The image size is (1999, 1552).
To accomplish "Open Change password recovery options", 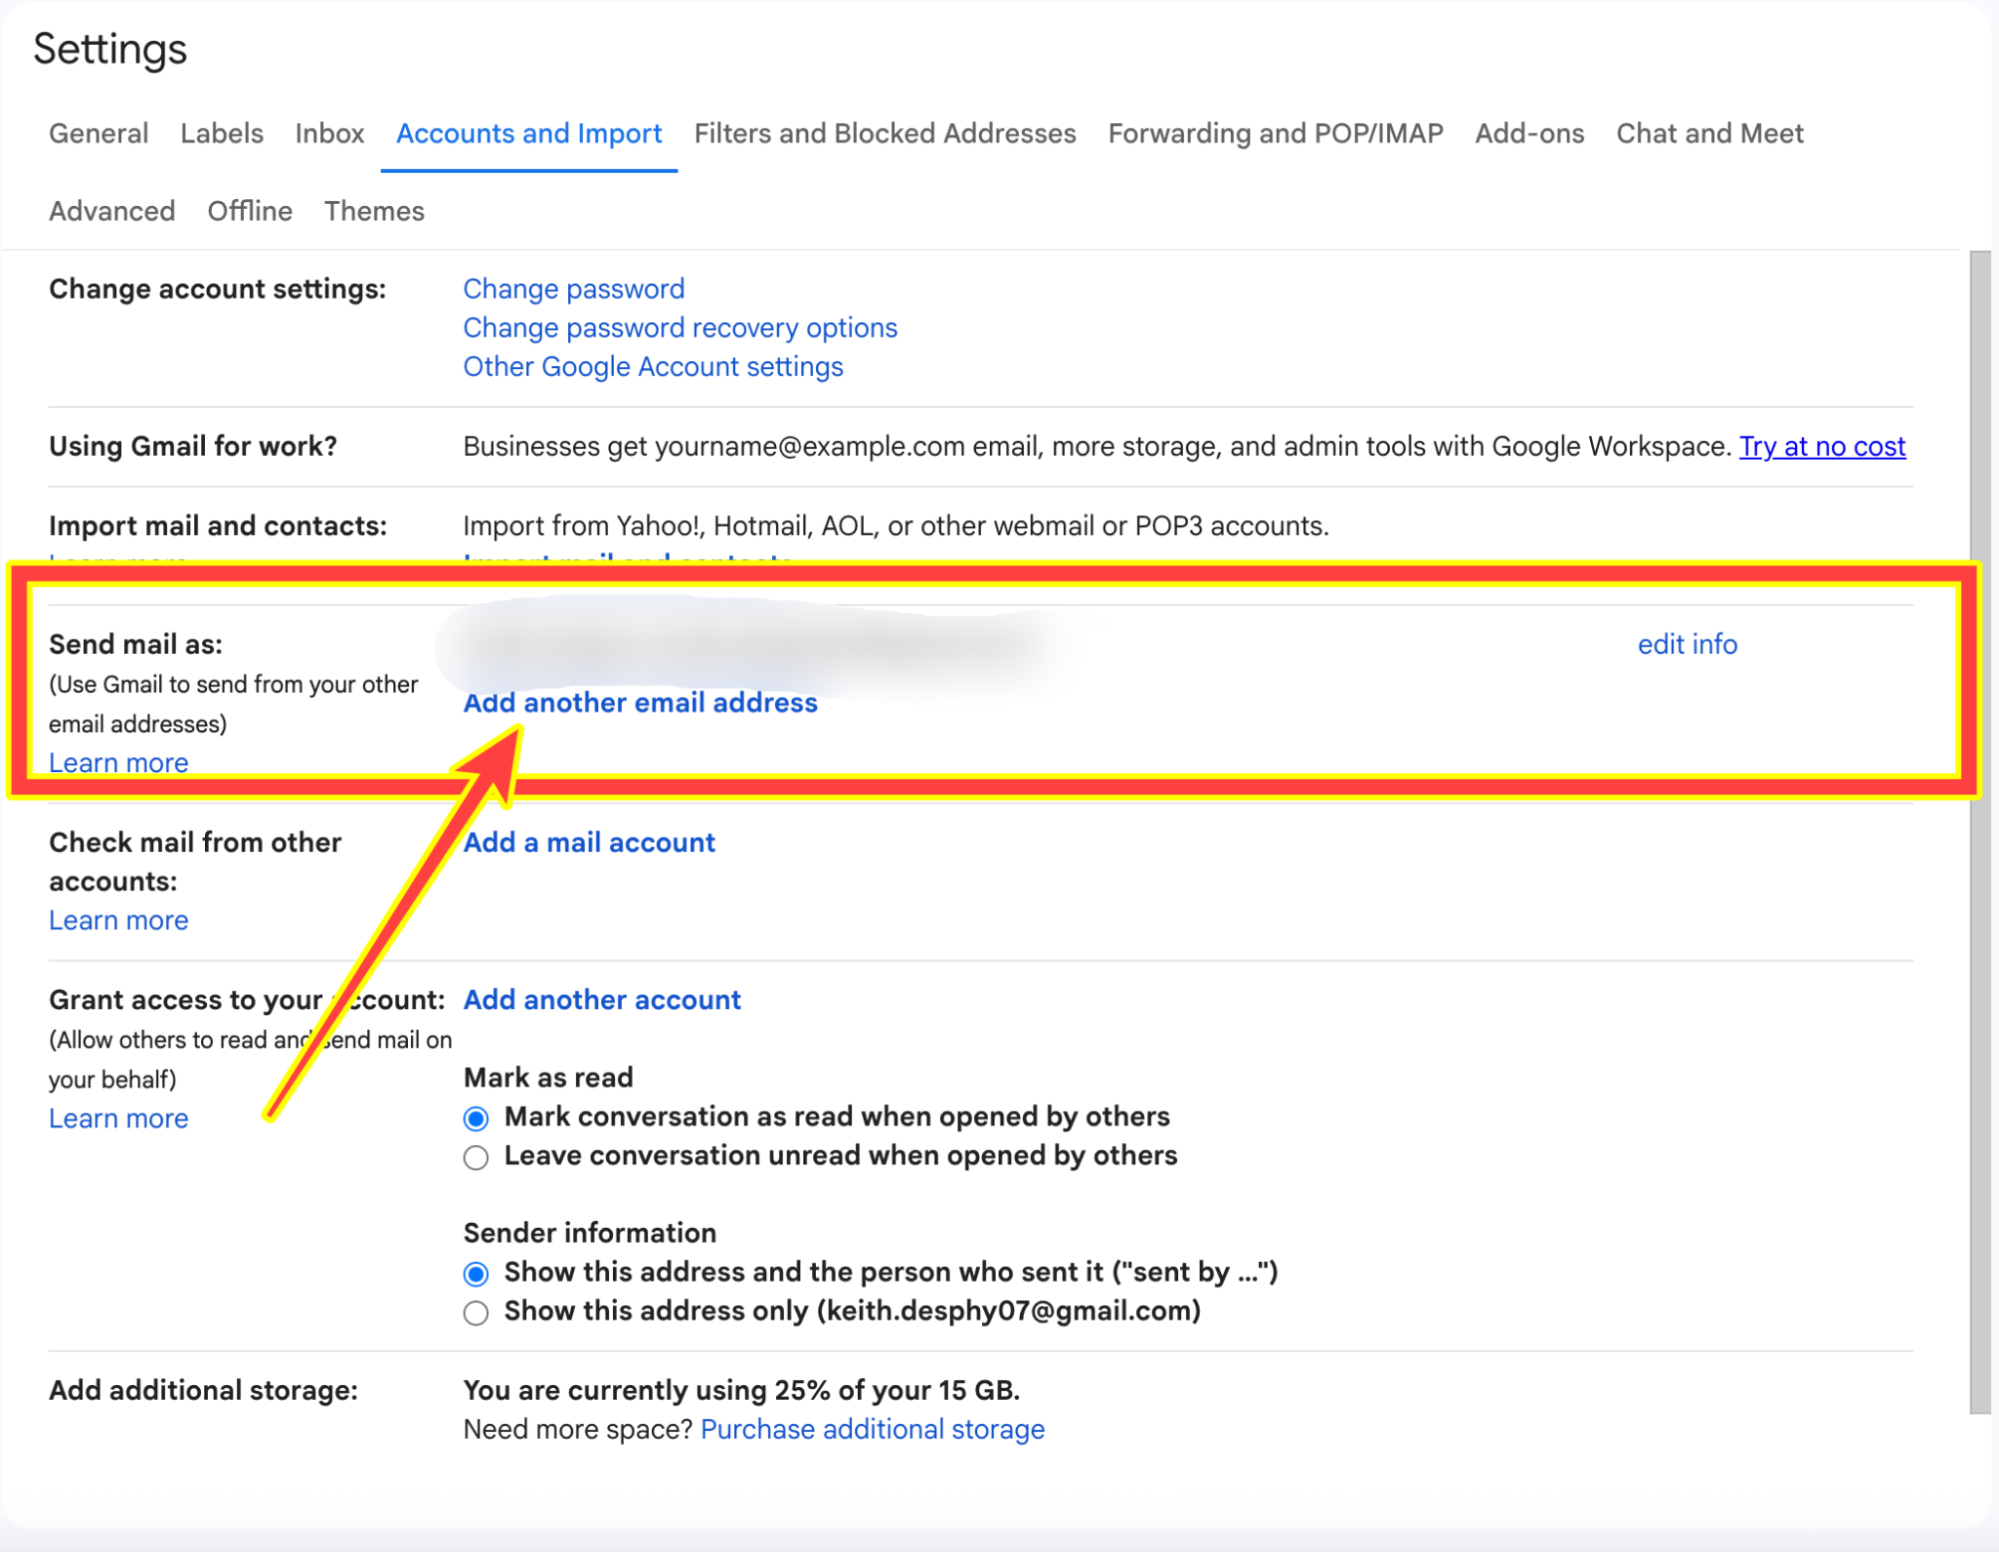I will tap(679, 327).
